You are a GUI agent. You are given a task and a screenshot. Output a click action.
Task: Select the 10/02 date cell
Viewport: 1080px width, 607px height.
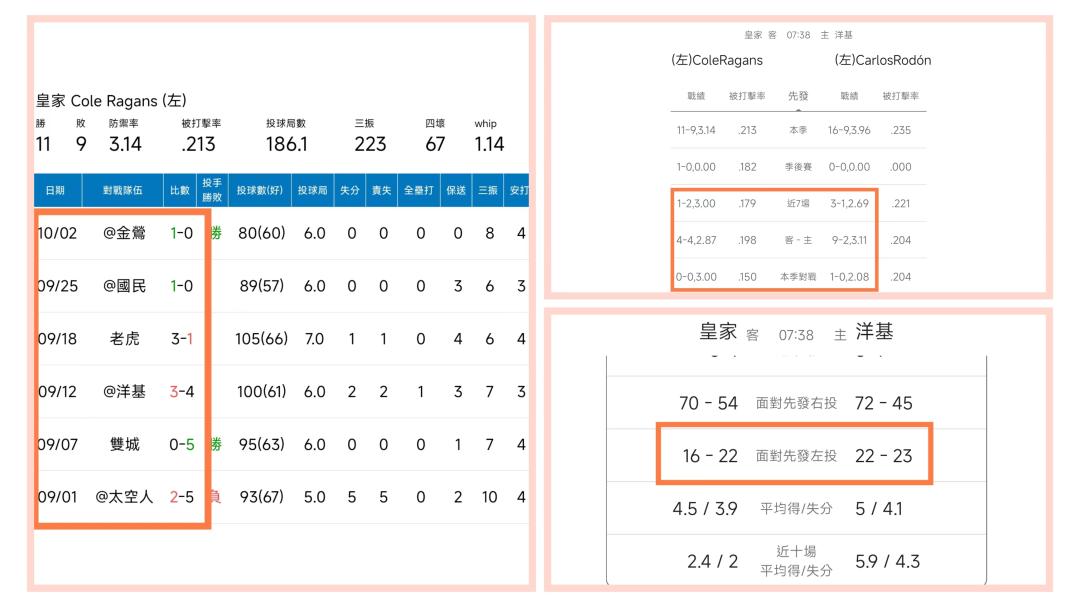[57, 234]
